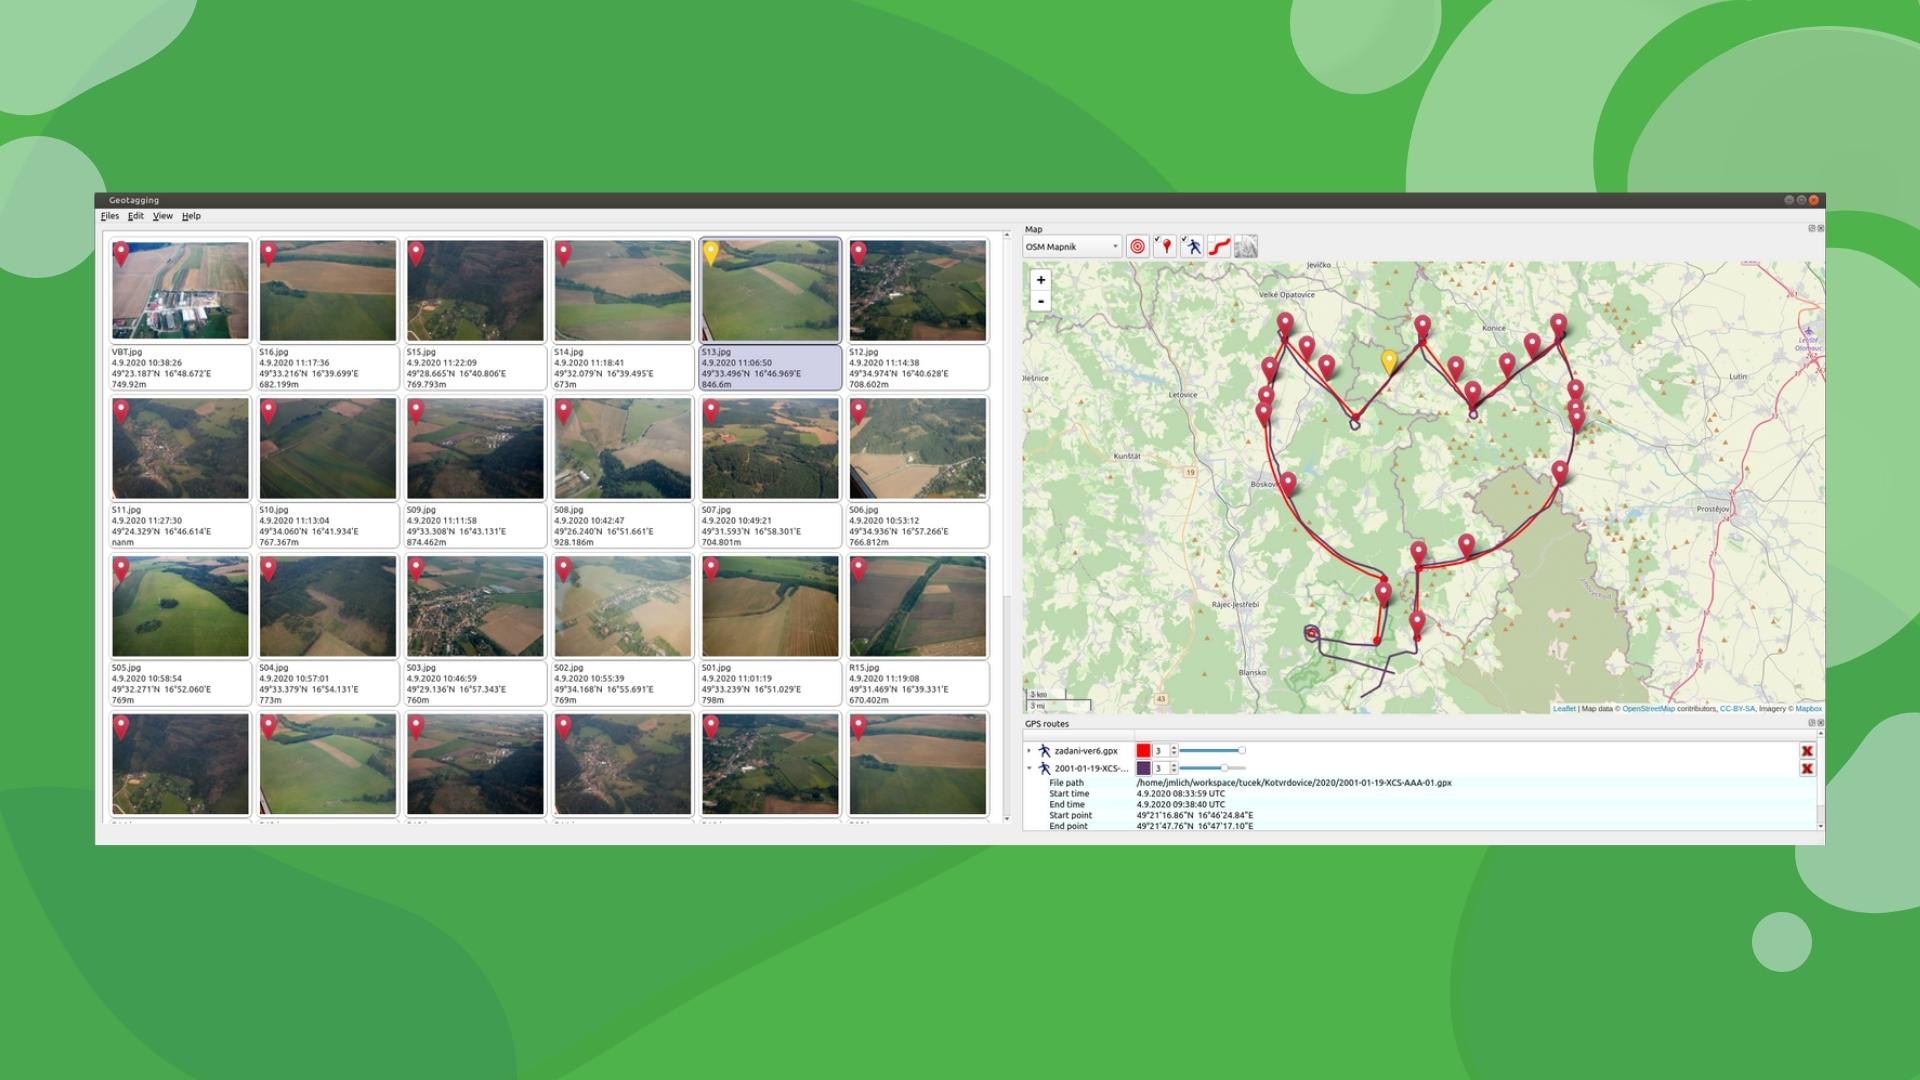Screen dimensions: 1920x1080
Task: Click walker icon beside zadani-ver6.gpx
Action: pyautogui.click(x=1044, y=751)
